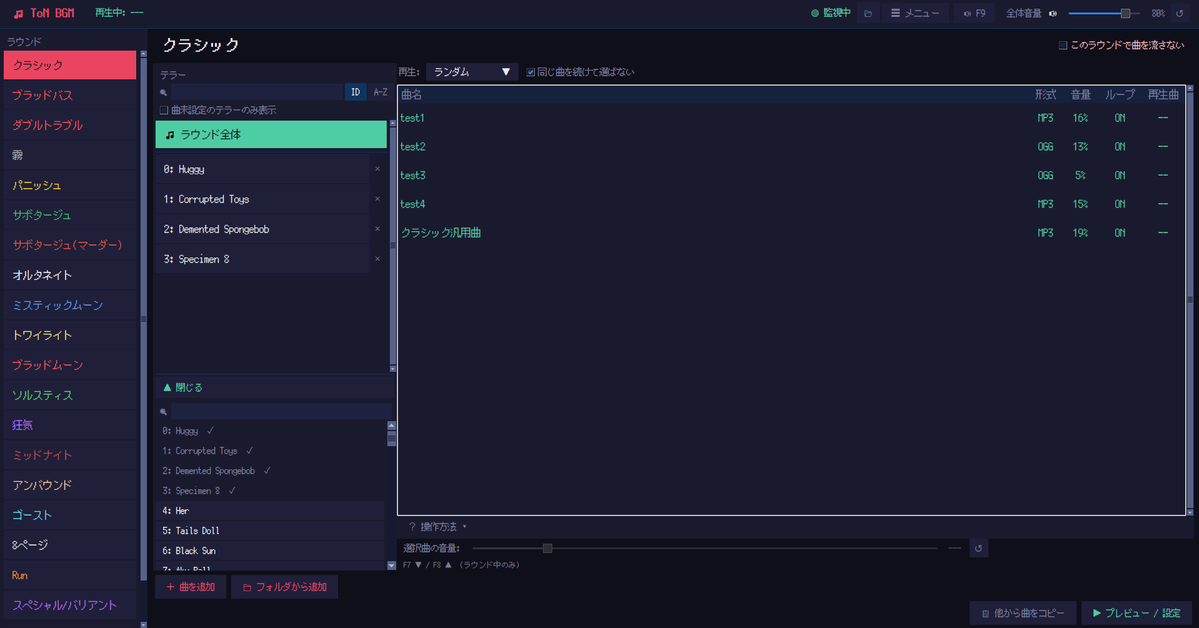Click the magnifier icon in upper terror search
The height and width of the screenshot is (628, 1199).
click(163, 93)
